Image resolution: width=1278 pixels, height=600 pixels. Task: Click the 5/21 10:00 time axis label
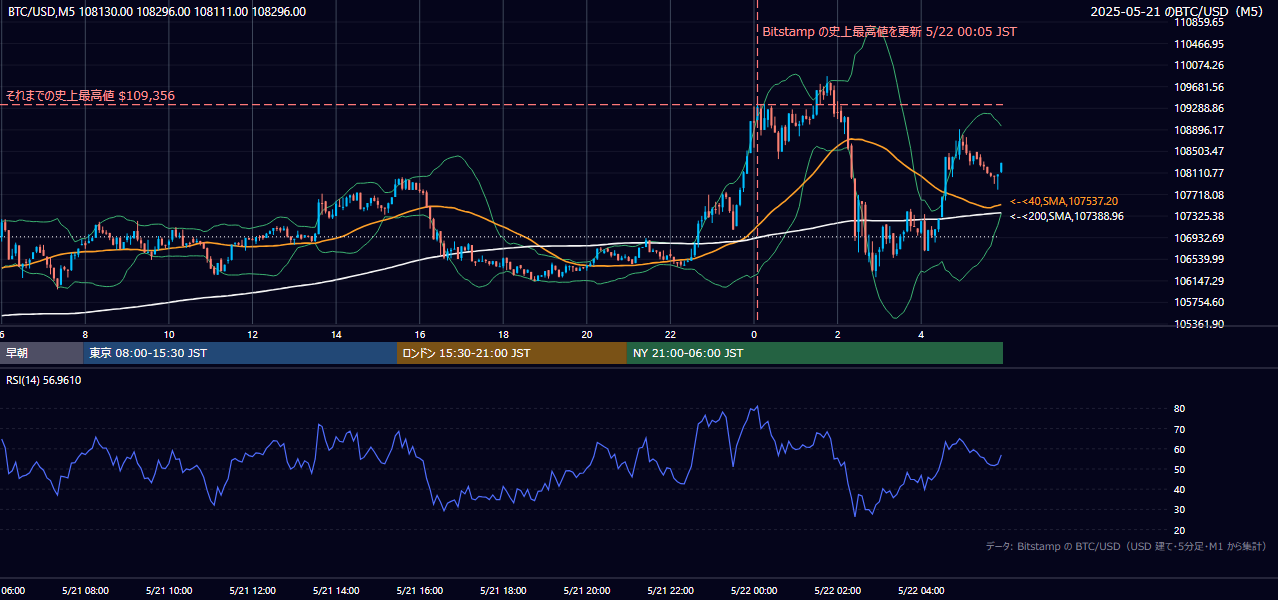[x=169, y=590]
